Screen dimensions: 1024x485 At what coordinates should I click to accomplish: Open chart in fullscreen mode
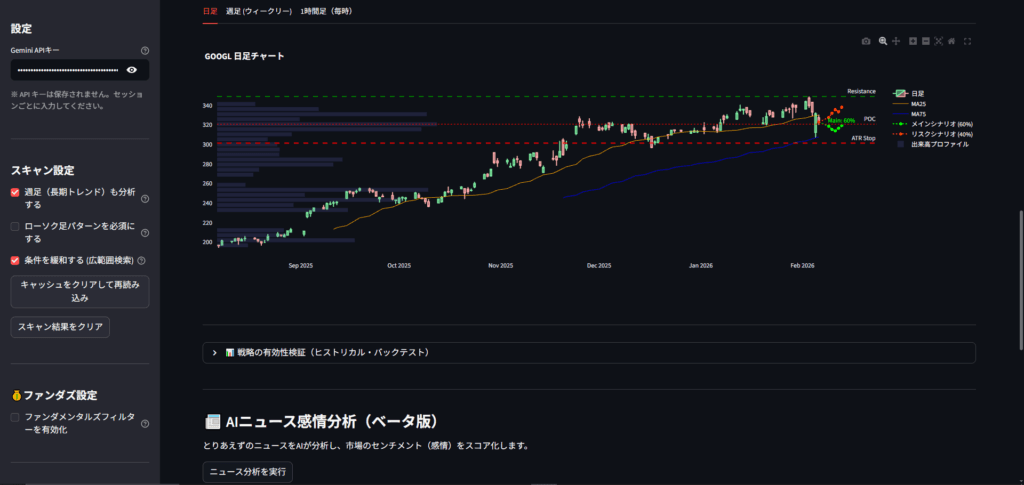tap(968, 41)
